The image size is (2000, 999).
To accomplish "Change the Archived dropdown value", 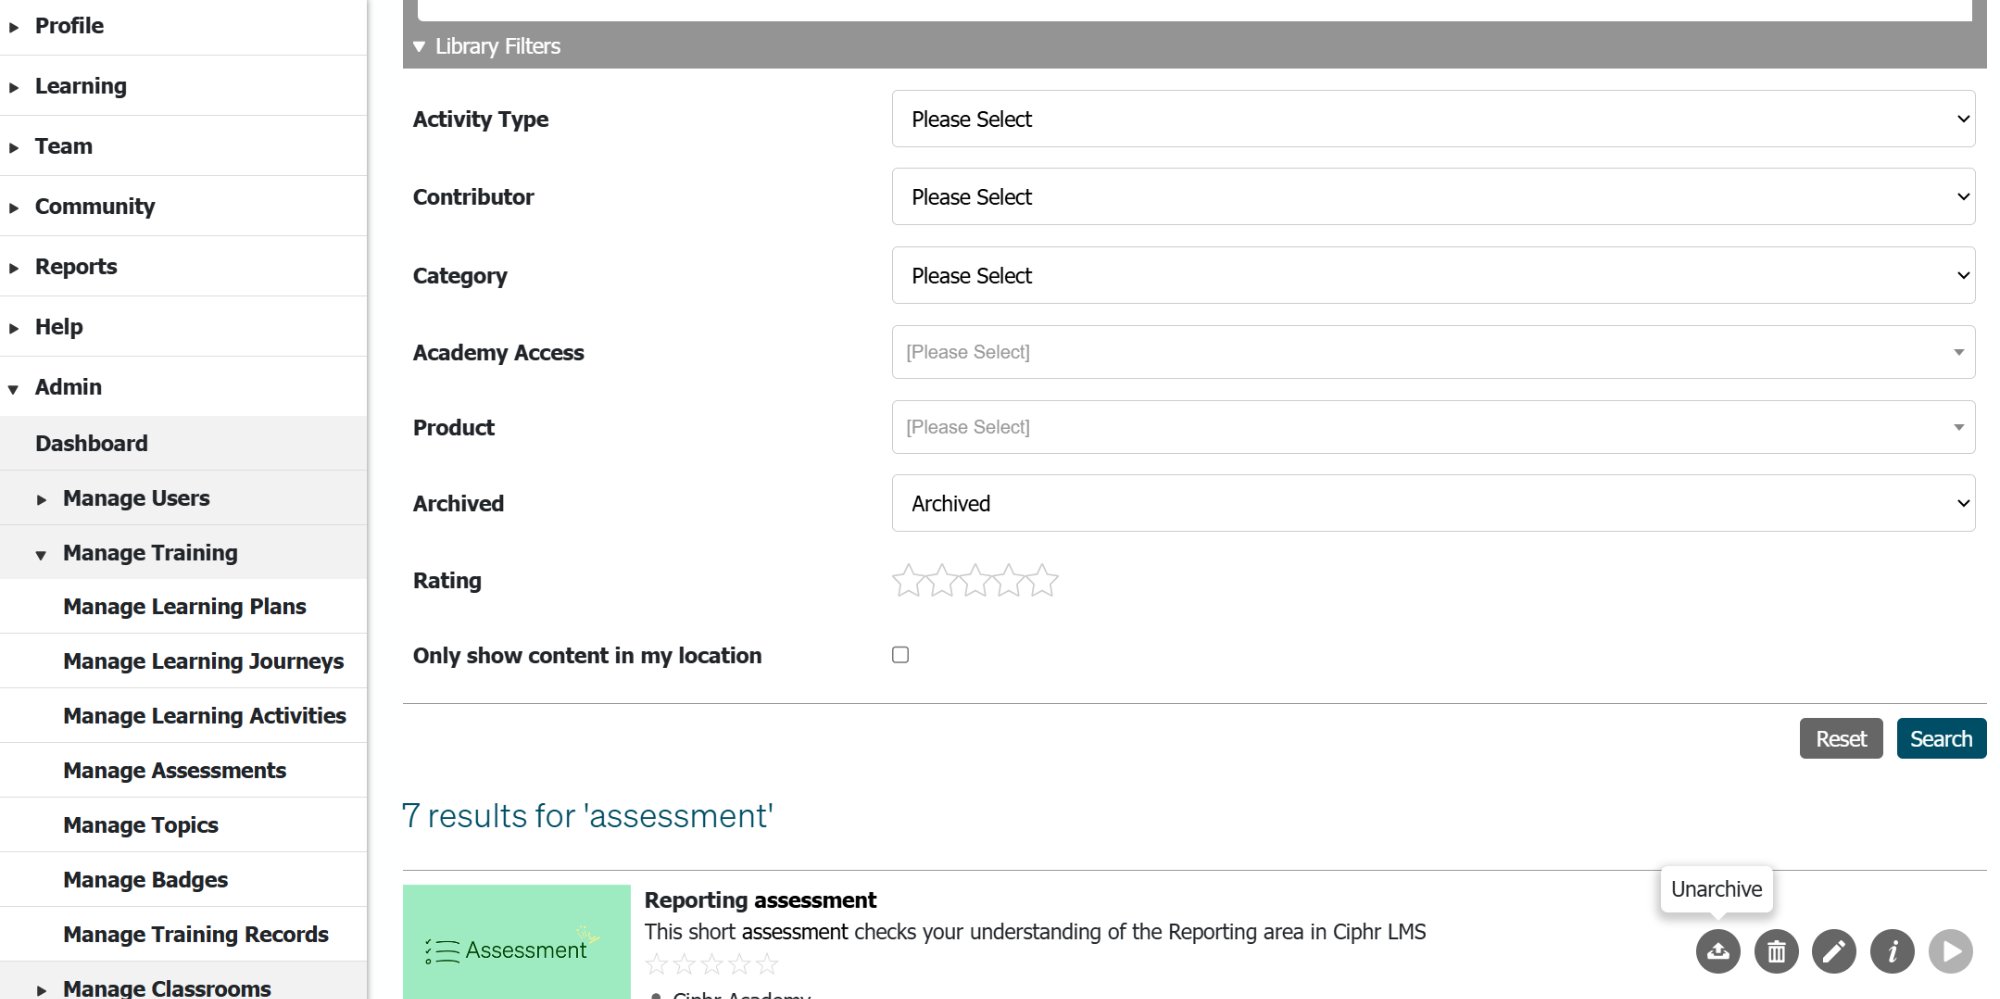I will [x=1433, y=503].
